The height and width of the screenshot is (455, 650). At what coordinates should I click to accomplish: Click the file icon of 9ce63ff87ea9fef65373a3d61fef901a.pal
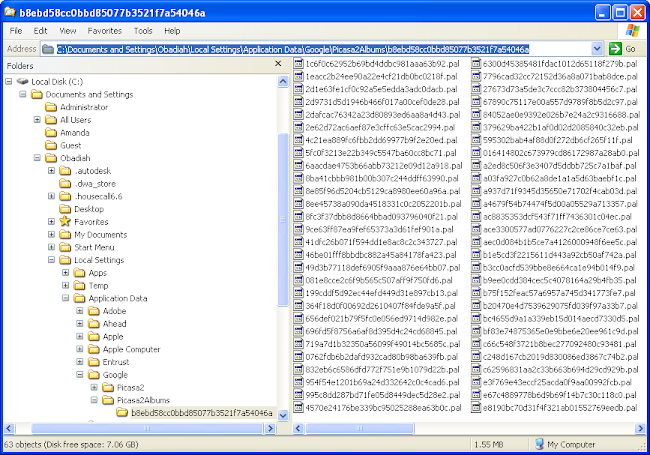tap(298, 229)
